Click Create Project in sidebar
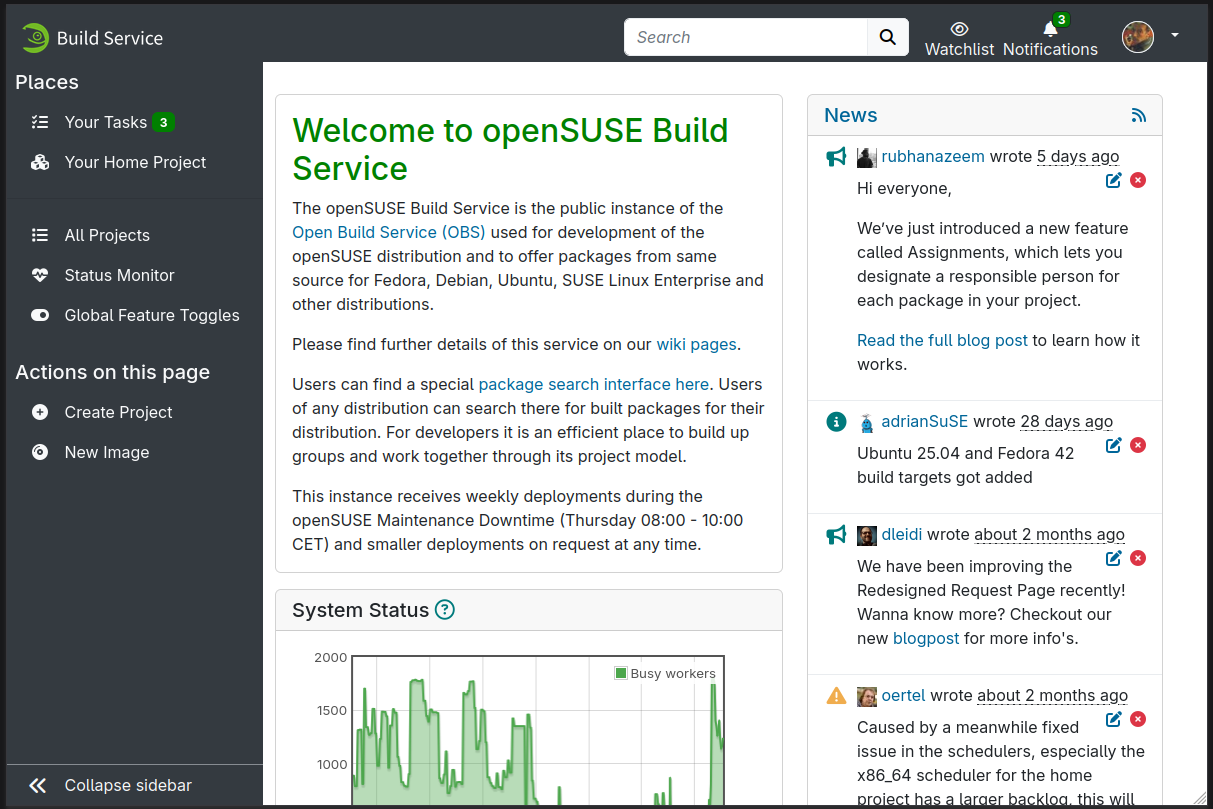This screenshot has width=1213, height=809. pyautogui.click(x=118, y=412)
